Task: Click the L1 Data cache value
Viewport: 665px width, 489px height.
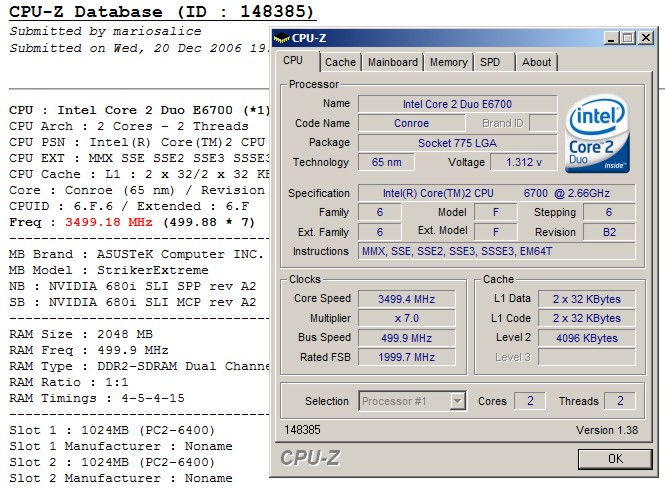Action: coord(587,299)
